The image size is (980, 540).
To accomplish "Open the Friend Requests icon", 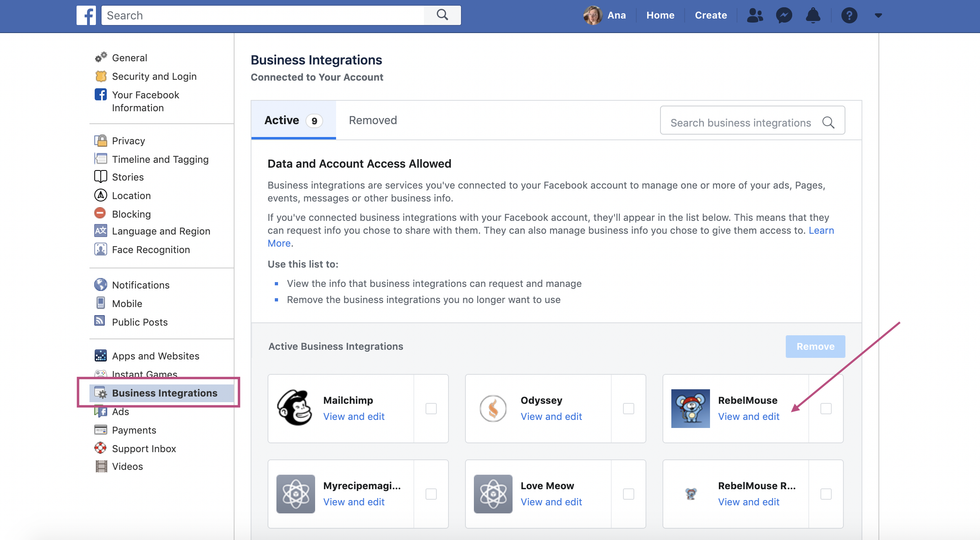I will click(x=755, y=15).
